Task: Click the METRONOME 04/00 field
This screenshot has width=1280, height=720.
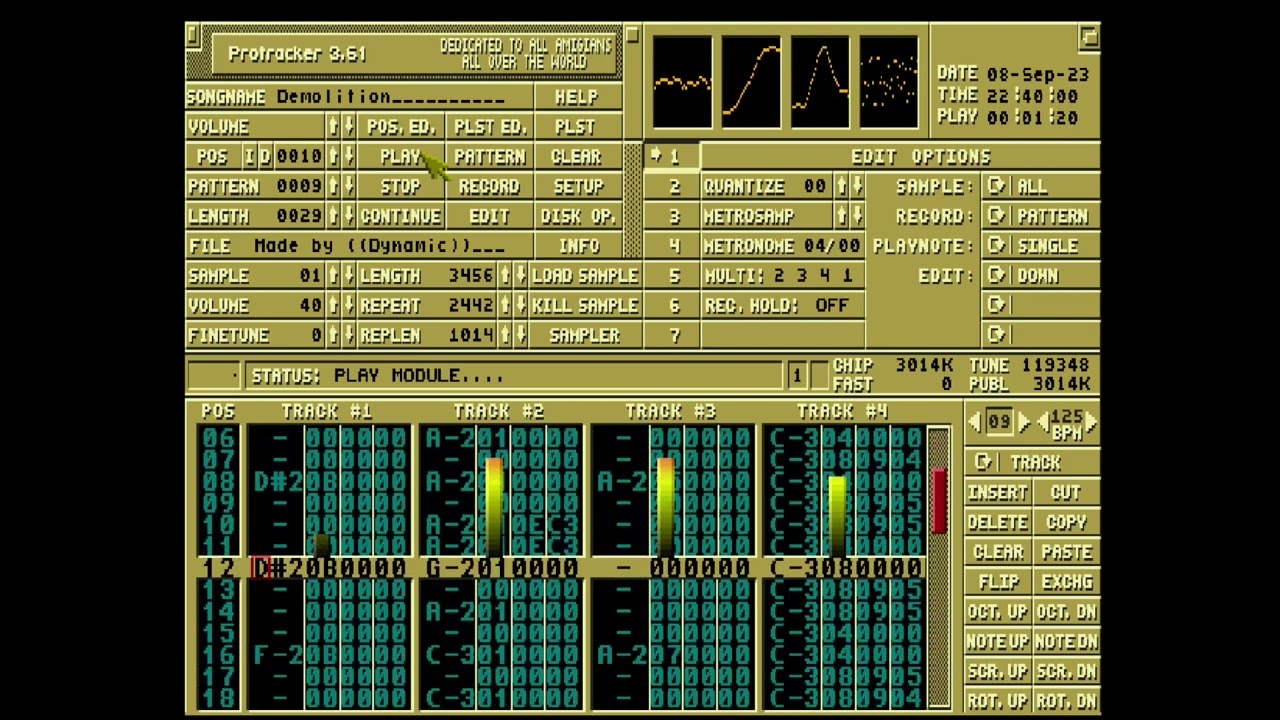Action: point(783,246)
